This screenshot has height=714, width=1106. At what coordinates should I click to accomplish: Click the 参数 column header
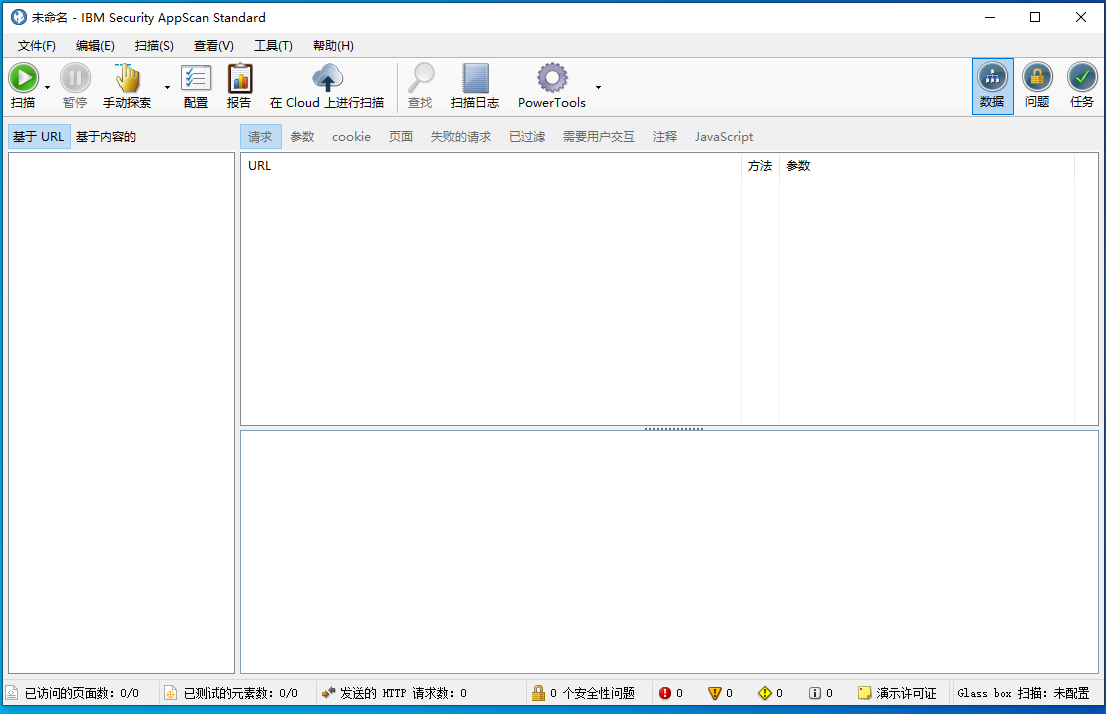coord(926,166)
